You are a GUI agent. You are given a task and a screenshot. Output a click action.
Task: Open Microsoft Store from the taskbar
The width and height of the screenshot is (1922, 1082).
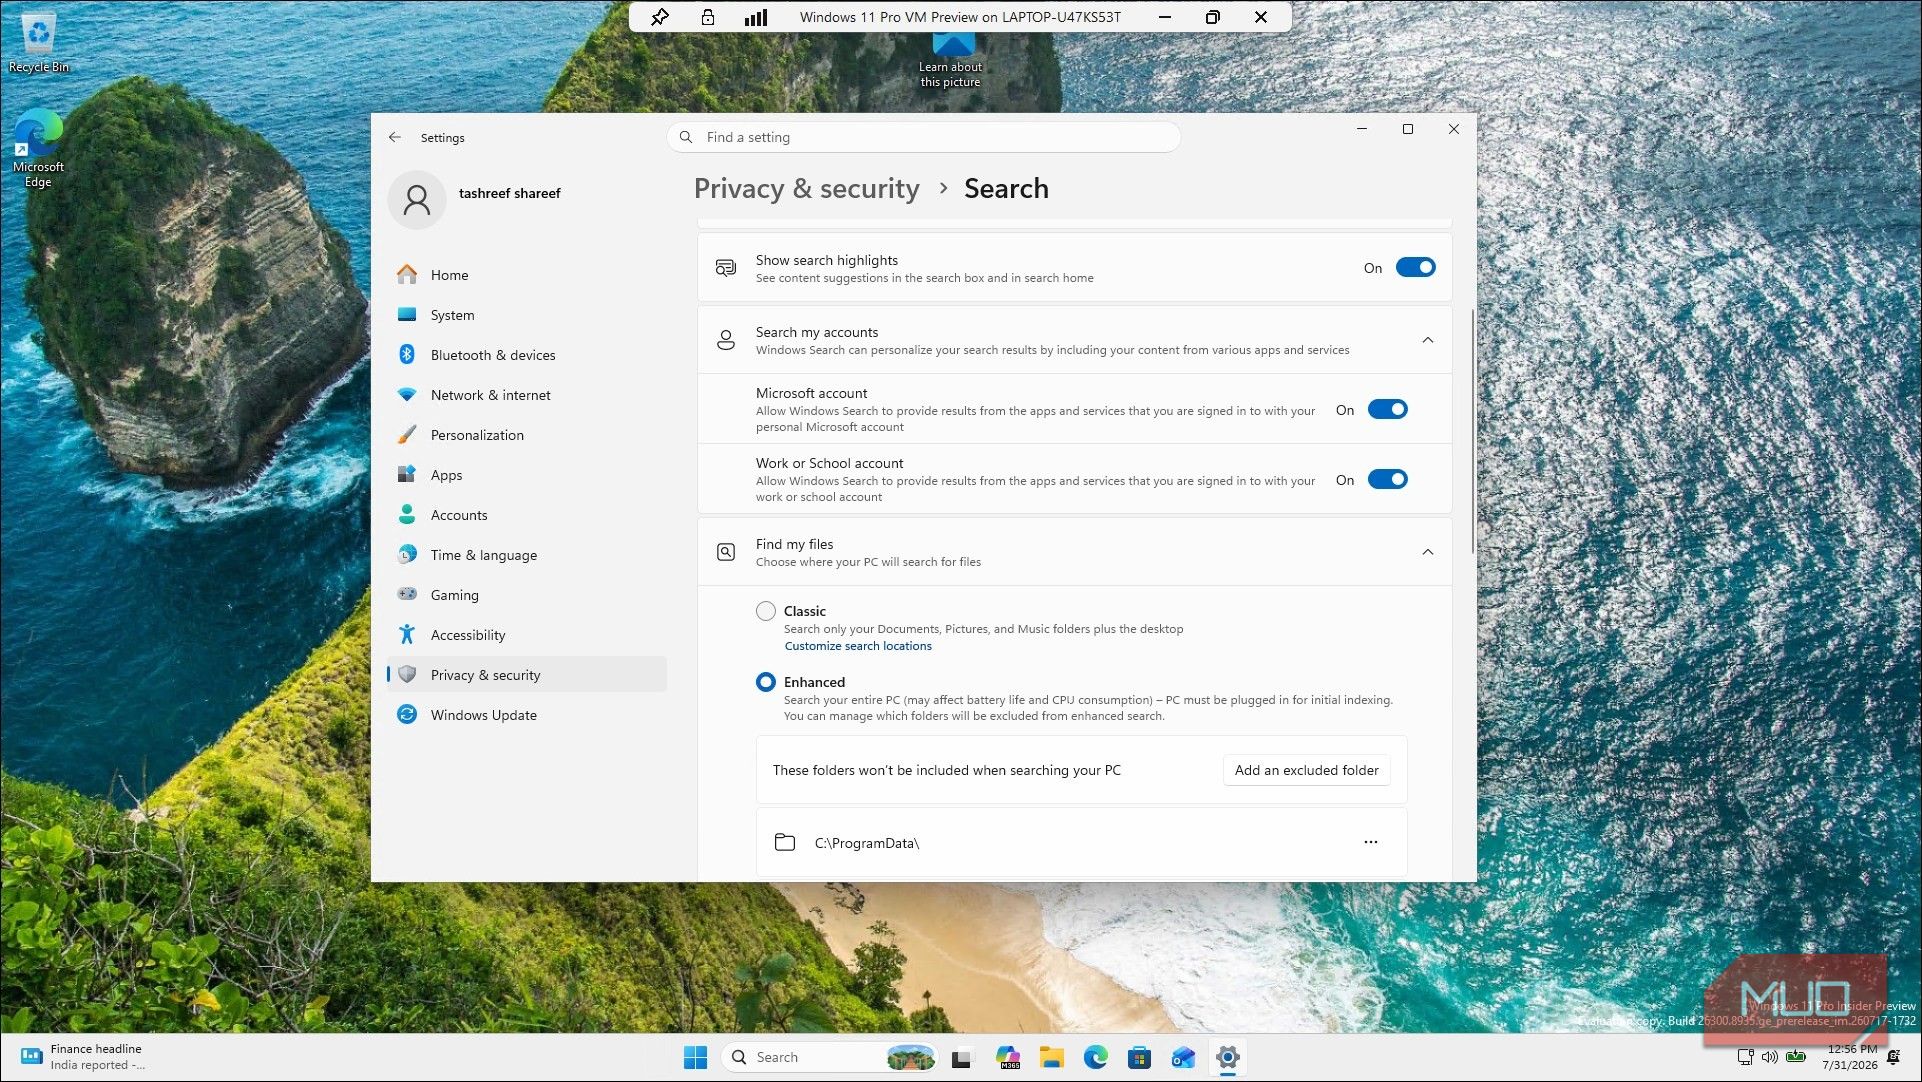pos(1139,1058)
